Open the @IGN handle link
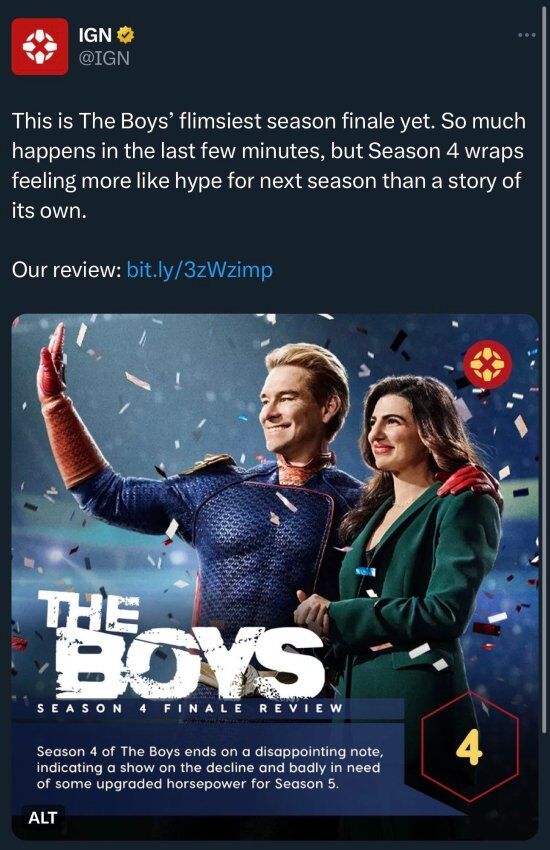This screenshot has width=550, height=850. [x=105, y=57]
